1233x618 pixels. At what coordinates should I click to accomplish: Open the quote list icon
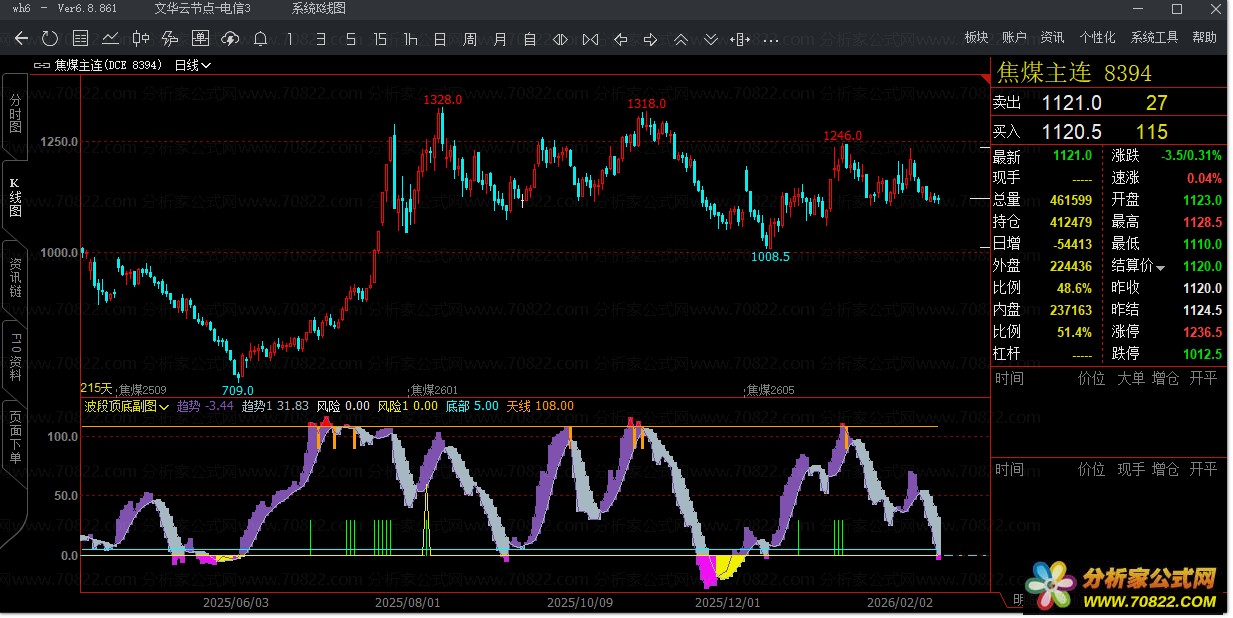(x=81, y=39)
